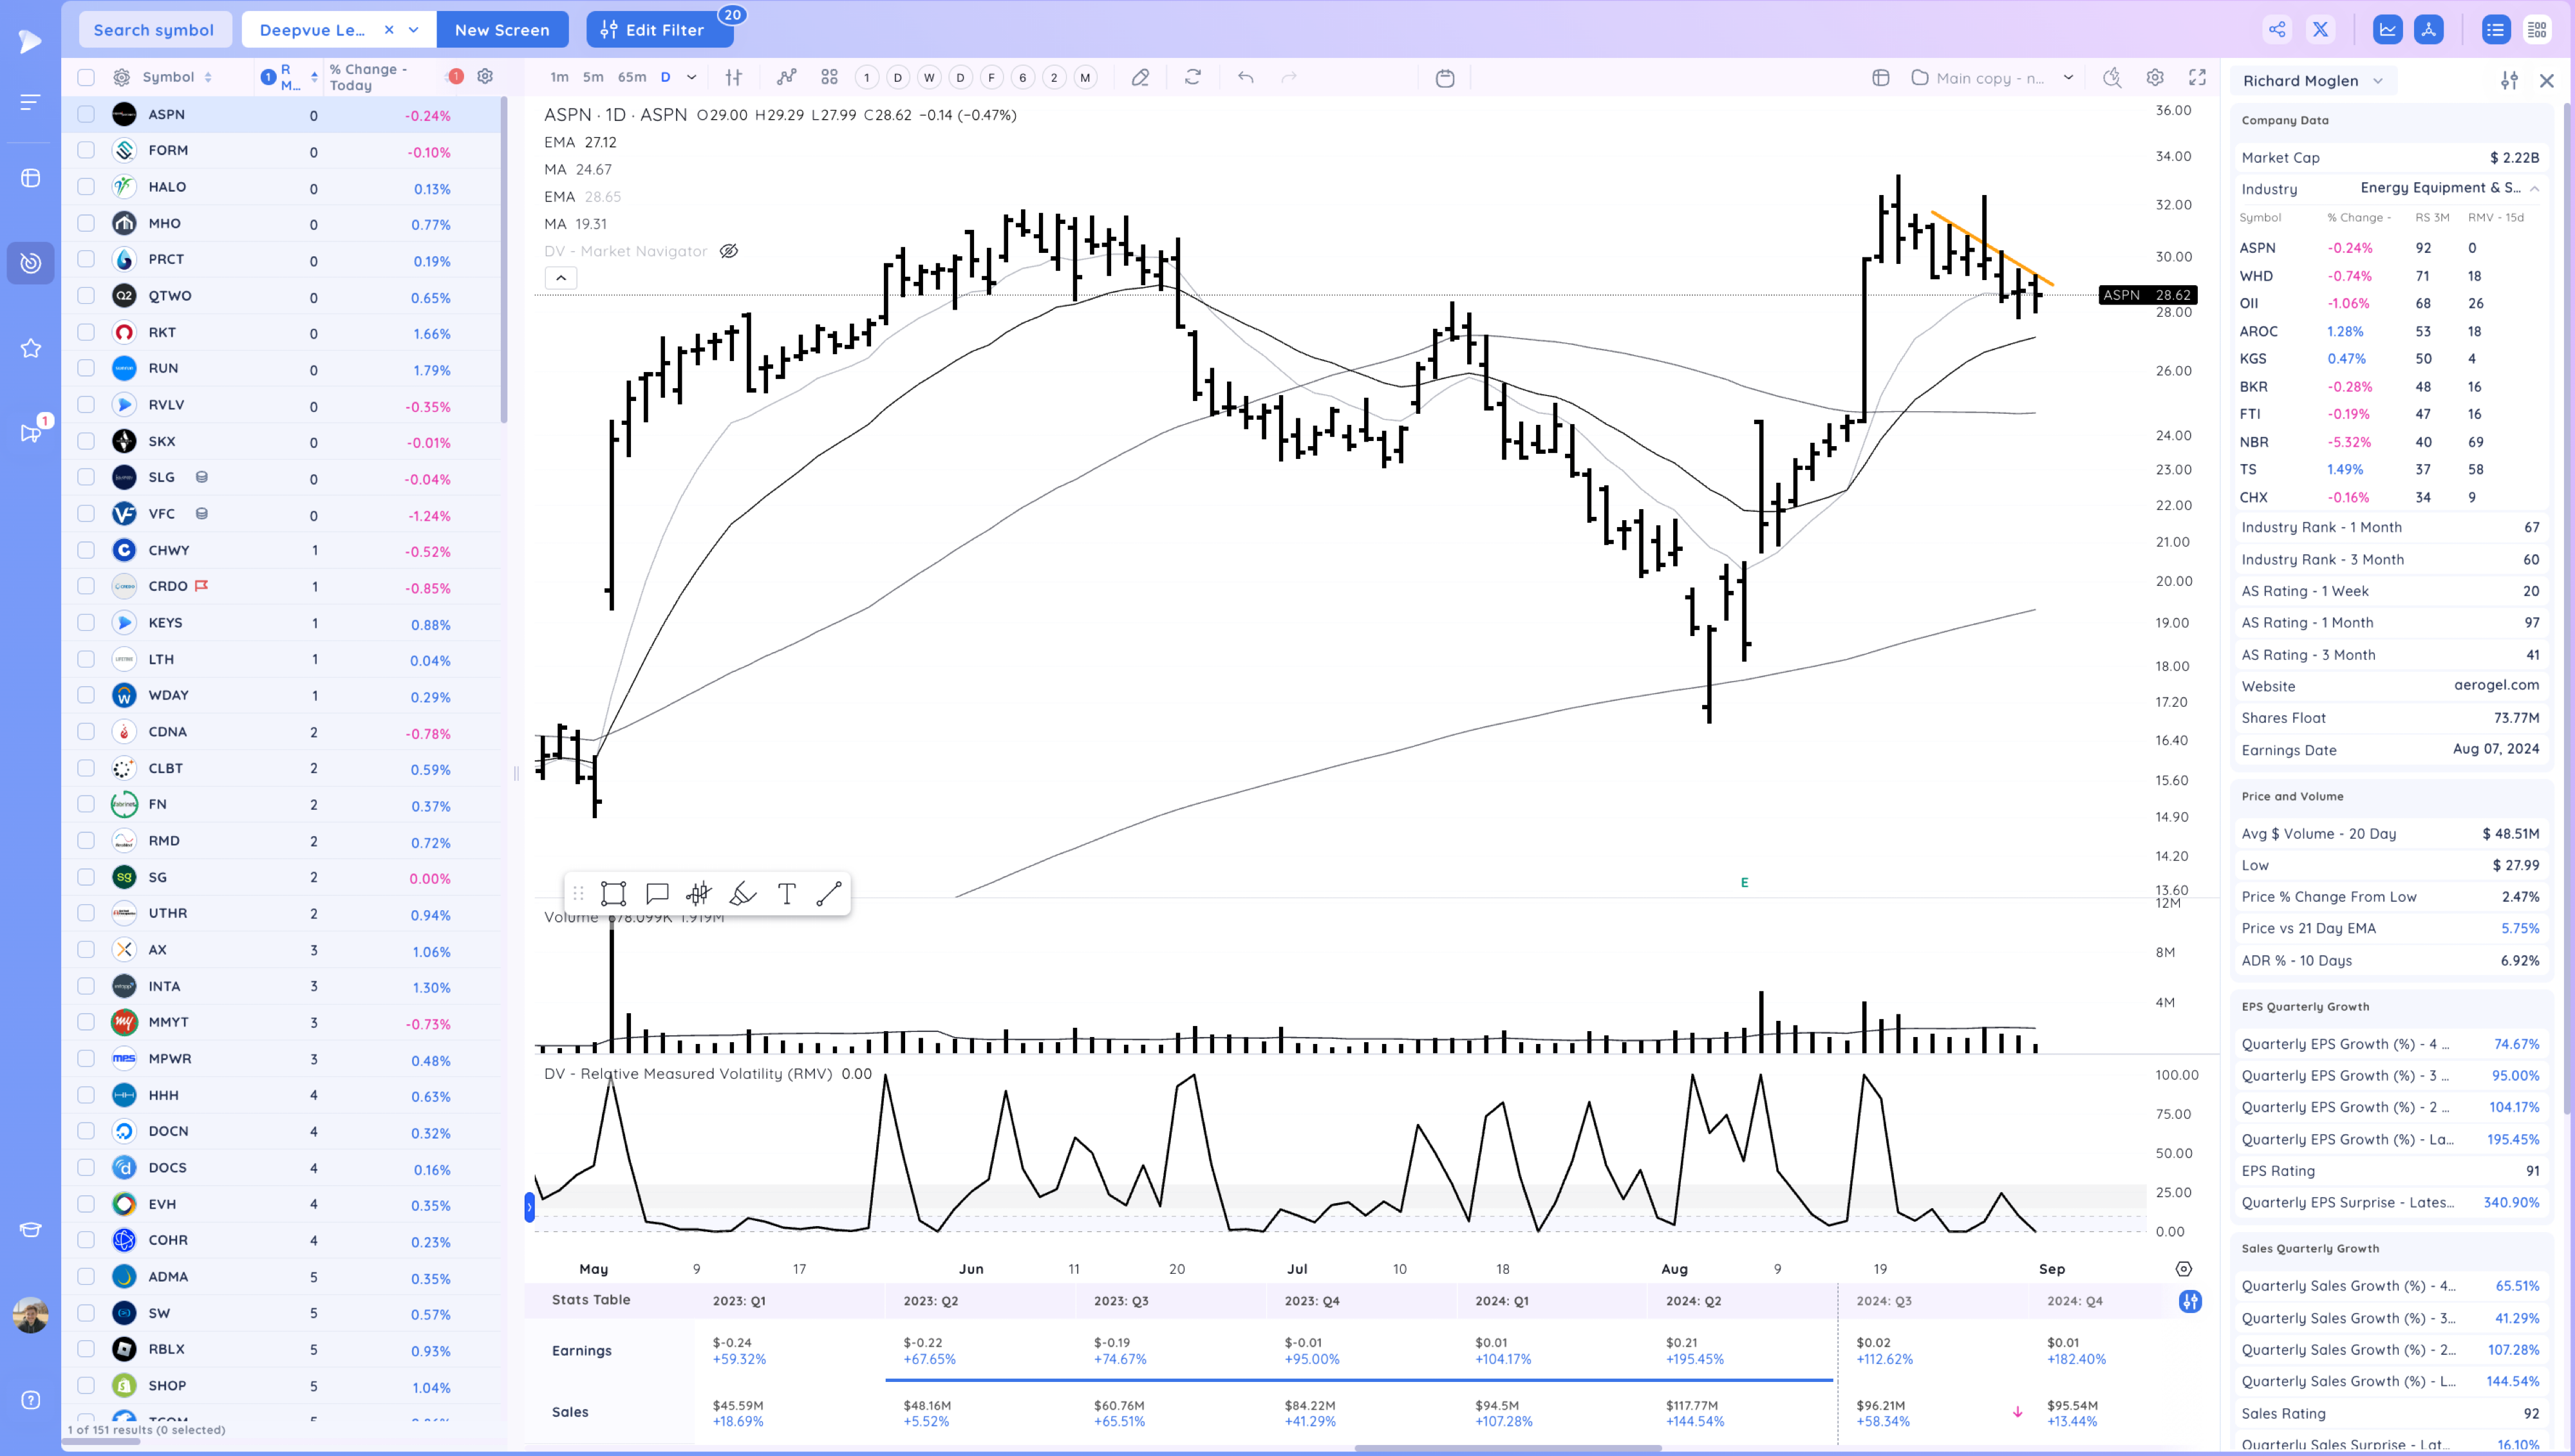Enter fullscreen chart mode
Image resolution: width=2575 pixels, height=1456 pixels.
click(x=2197, y=77)
